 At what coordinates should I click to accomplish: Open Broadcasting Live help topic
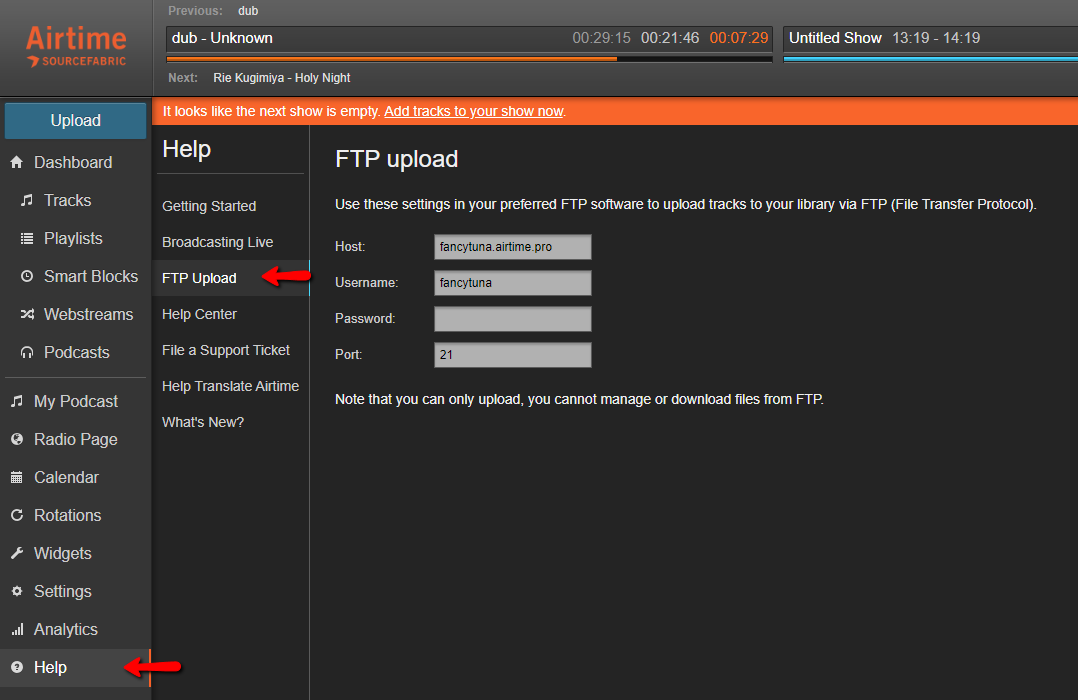[x=217, y=242]
